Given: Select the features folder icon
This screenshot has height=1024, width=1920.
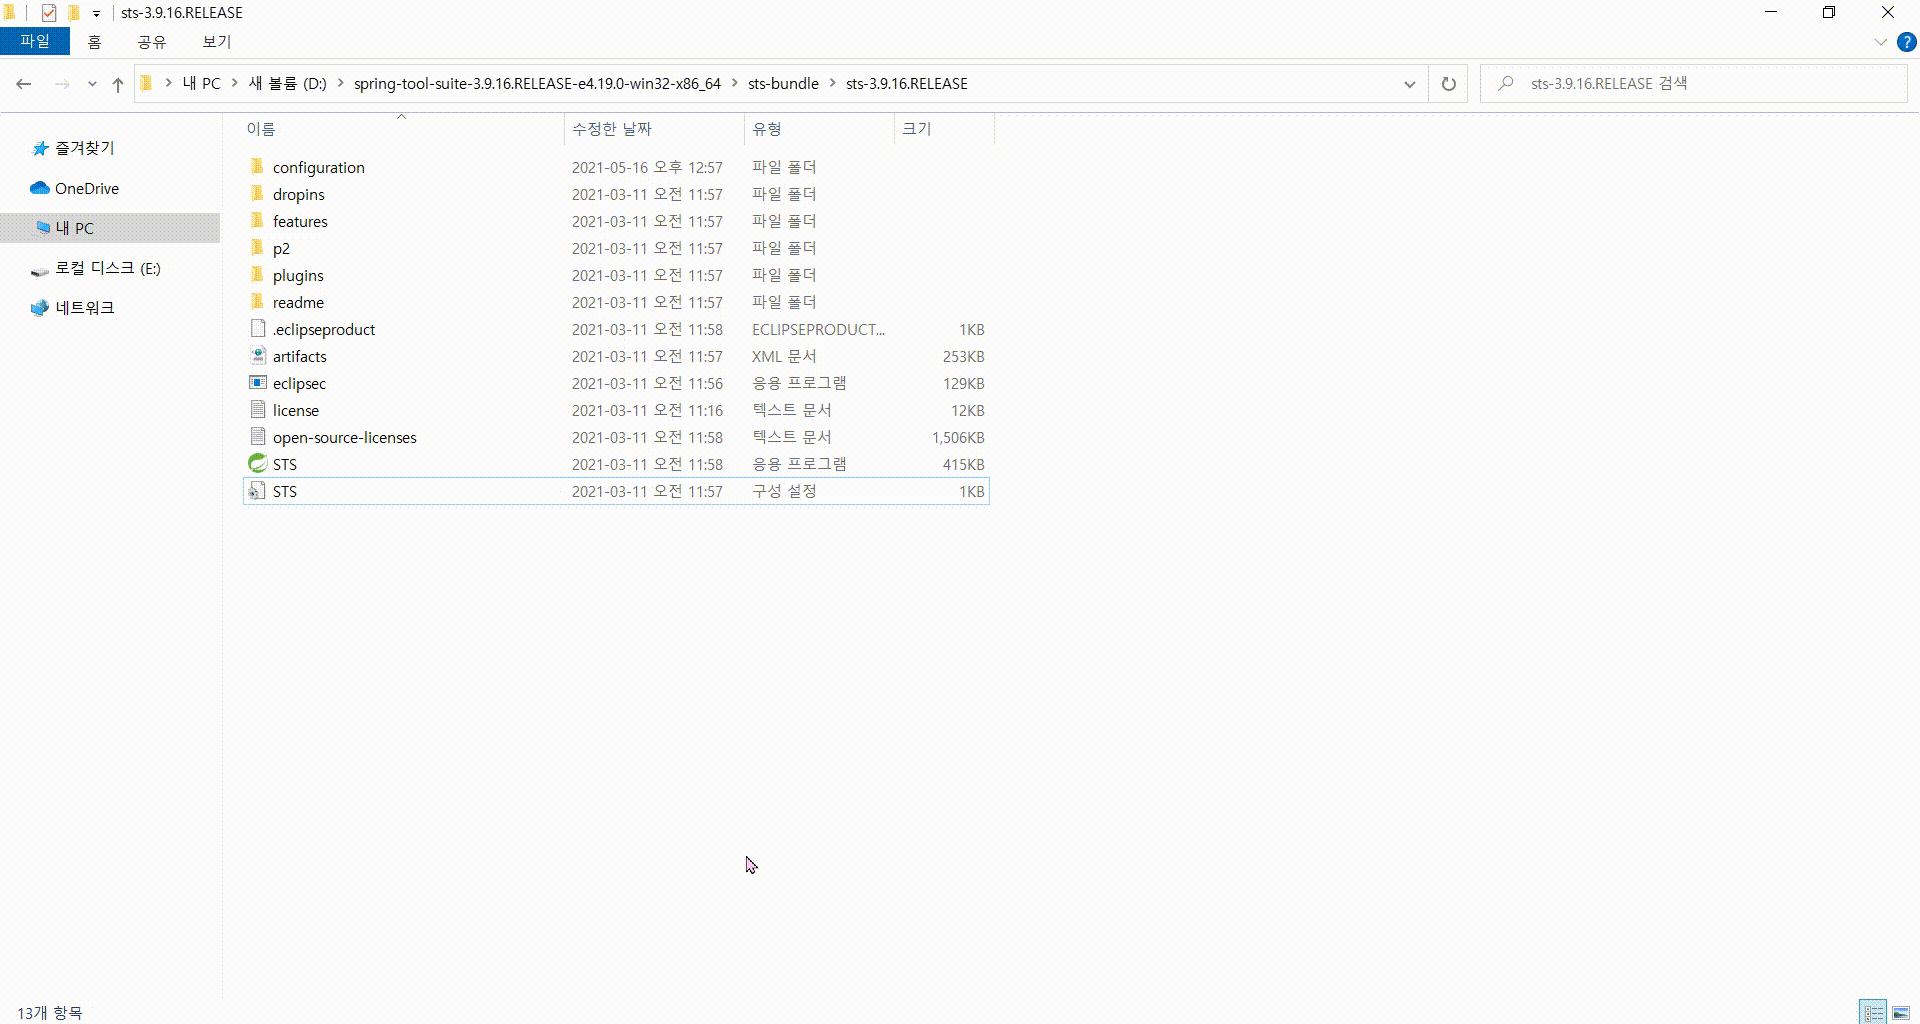Looking at the screenshot, I should click(257, 221).
